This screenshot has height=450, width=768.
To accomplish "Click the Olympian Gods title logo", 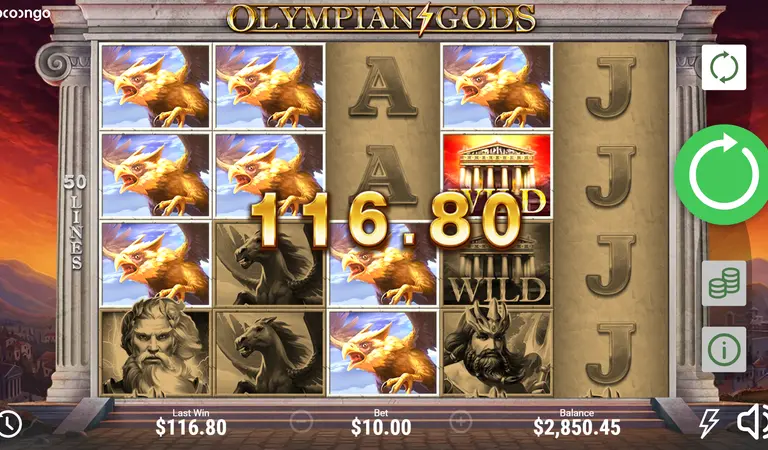I will [381, 19].
